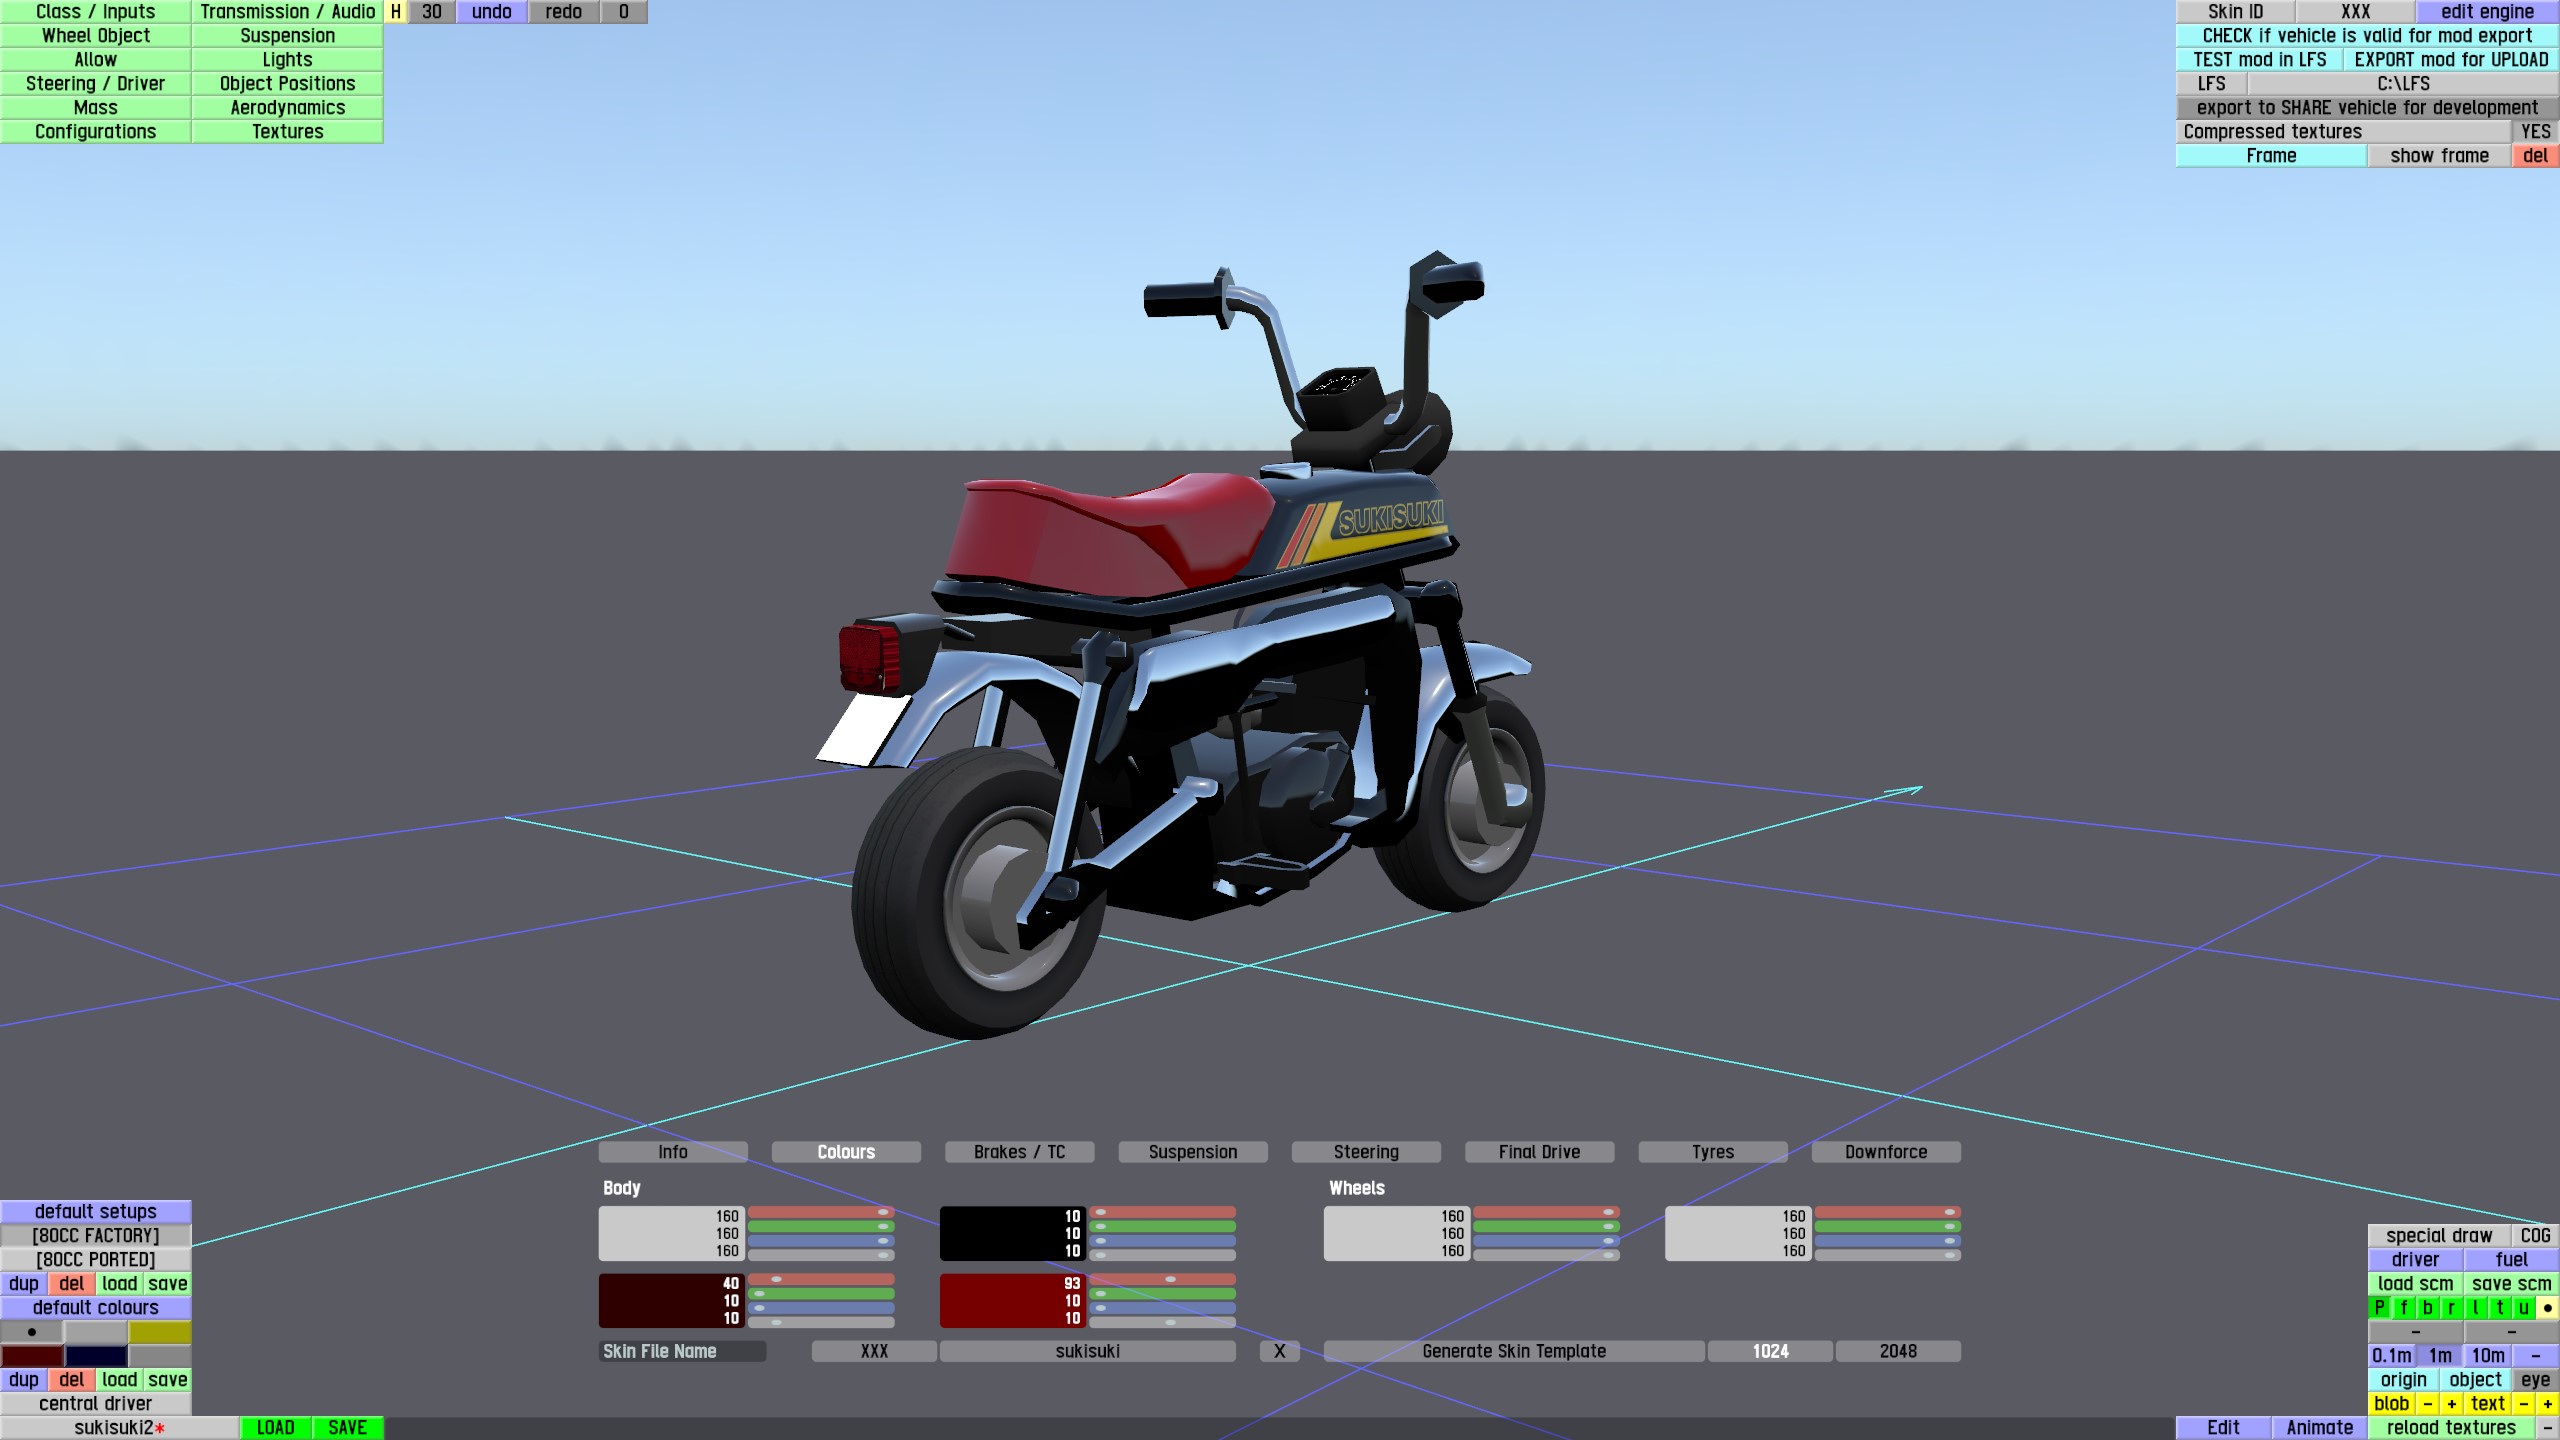
Task: Decrease text size with minus button
Action: 2523,1403
